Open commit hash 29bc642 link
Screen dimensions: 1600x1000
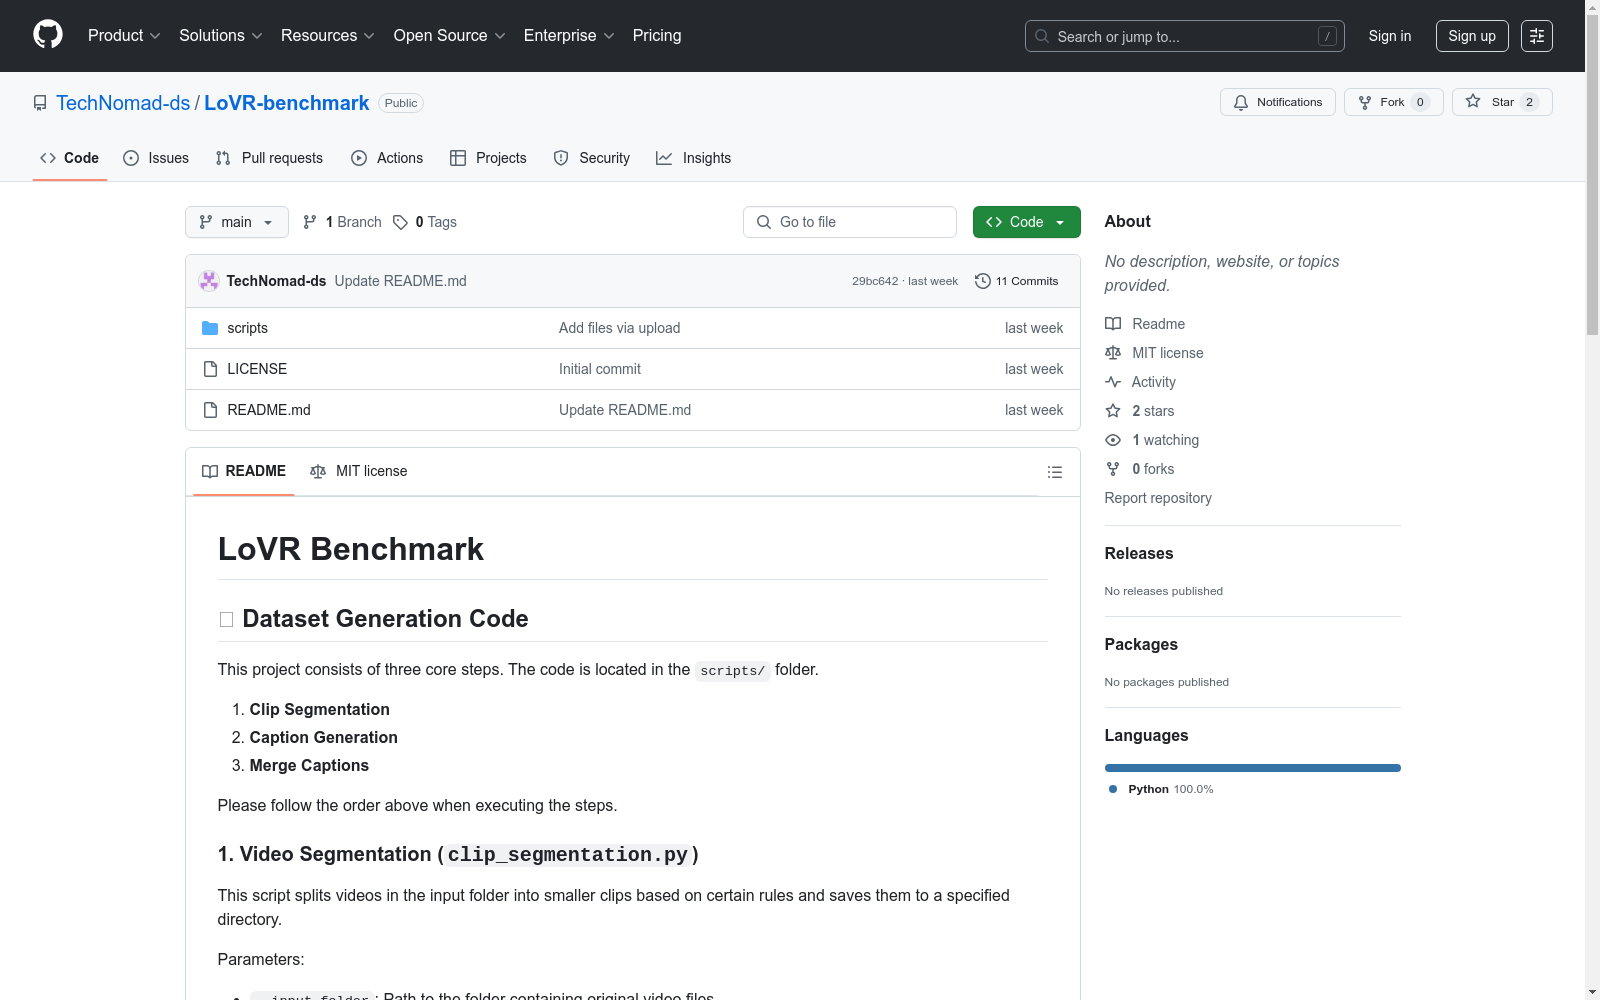[875, 281]
